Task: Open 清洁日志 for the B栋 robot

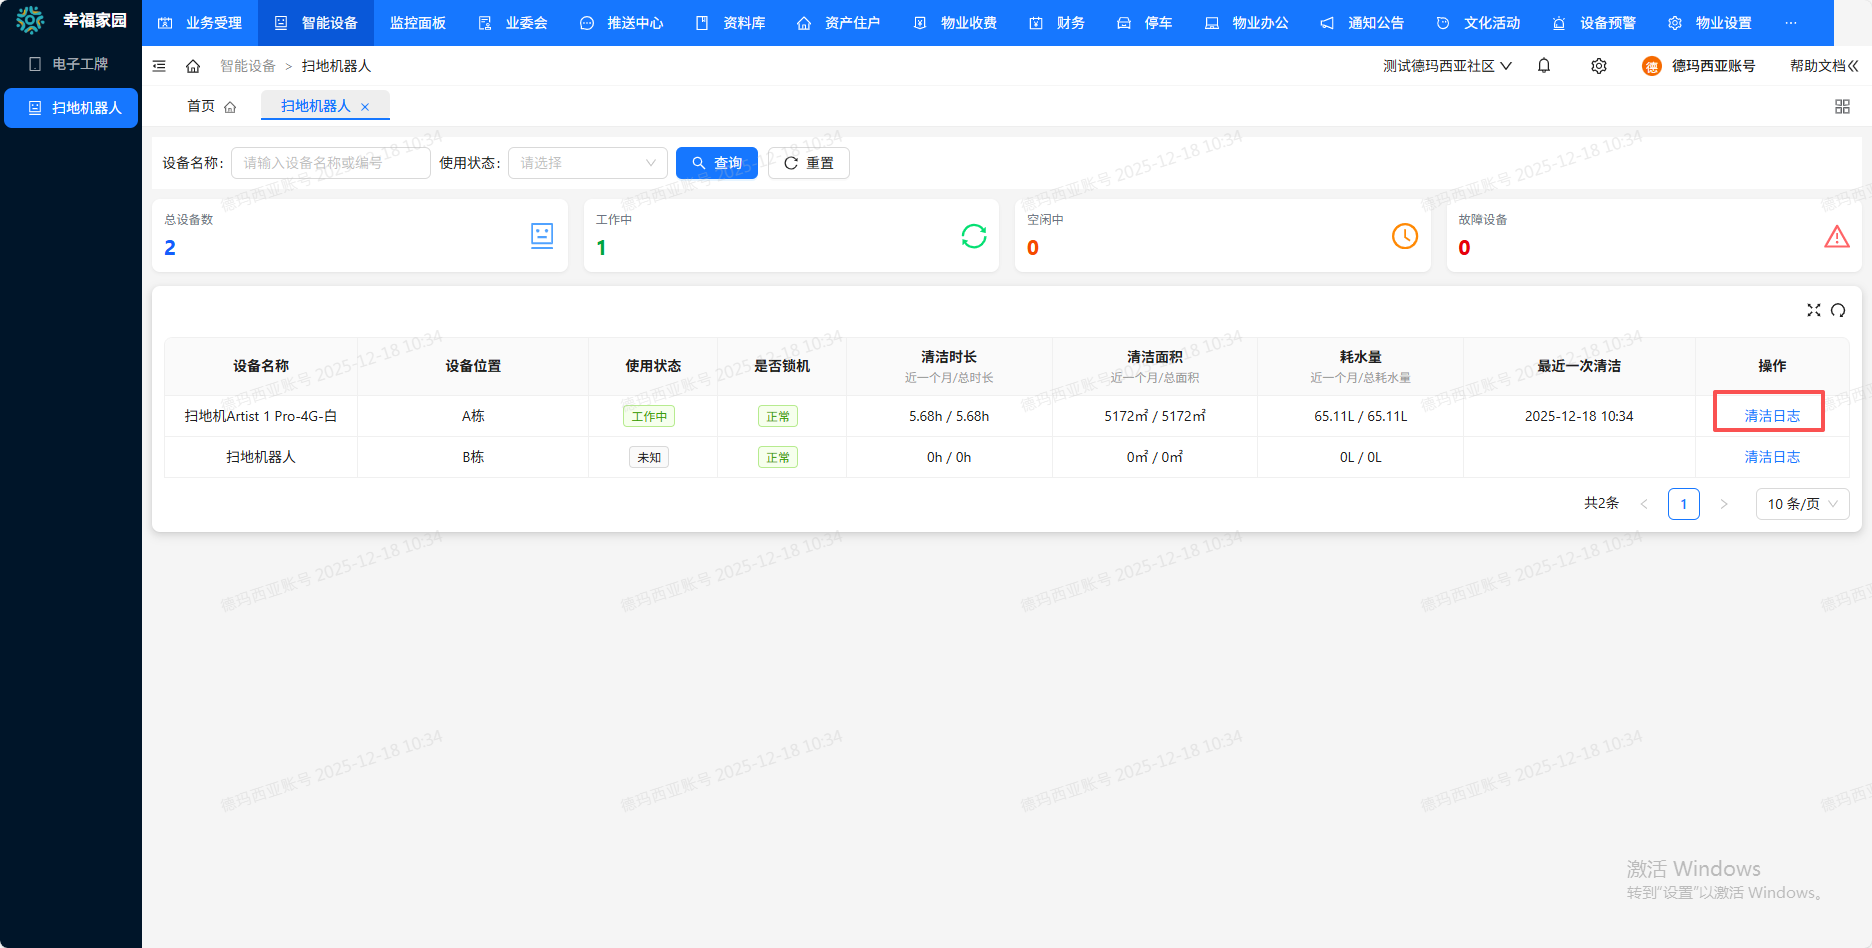Action: click(x=1771, y=457)
